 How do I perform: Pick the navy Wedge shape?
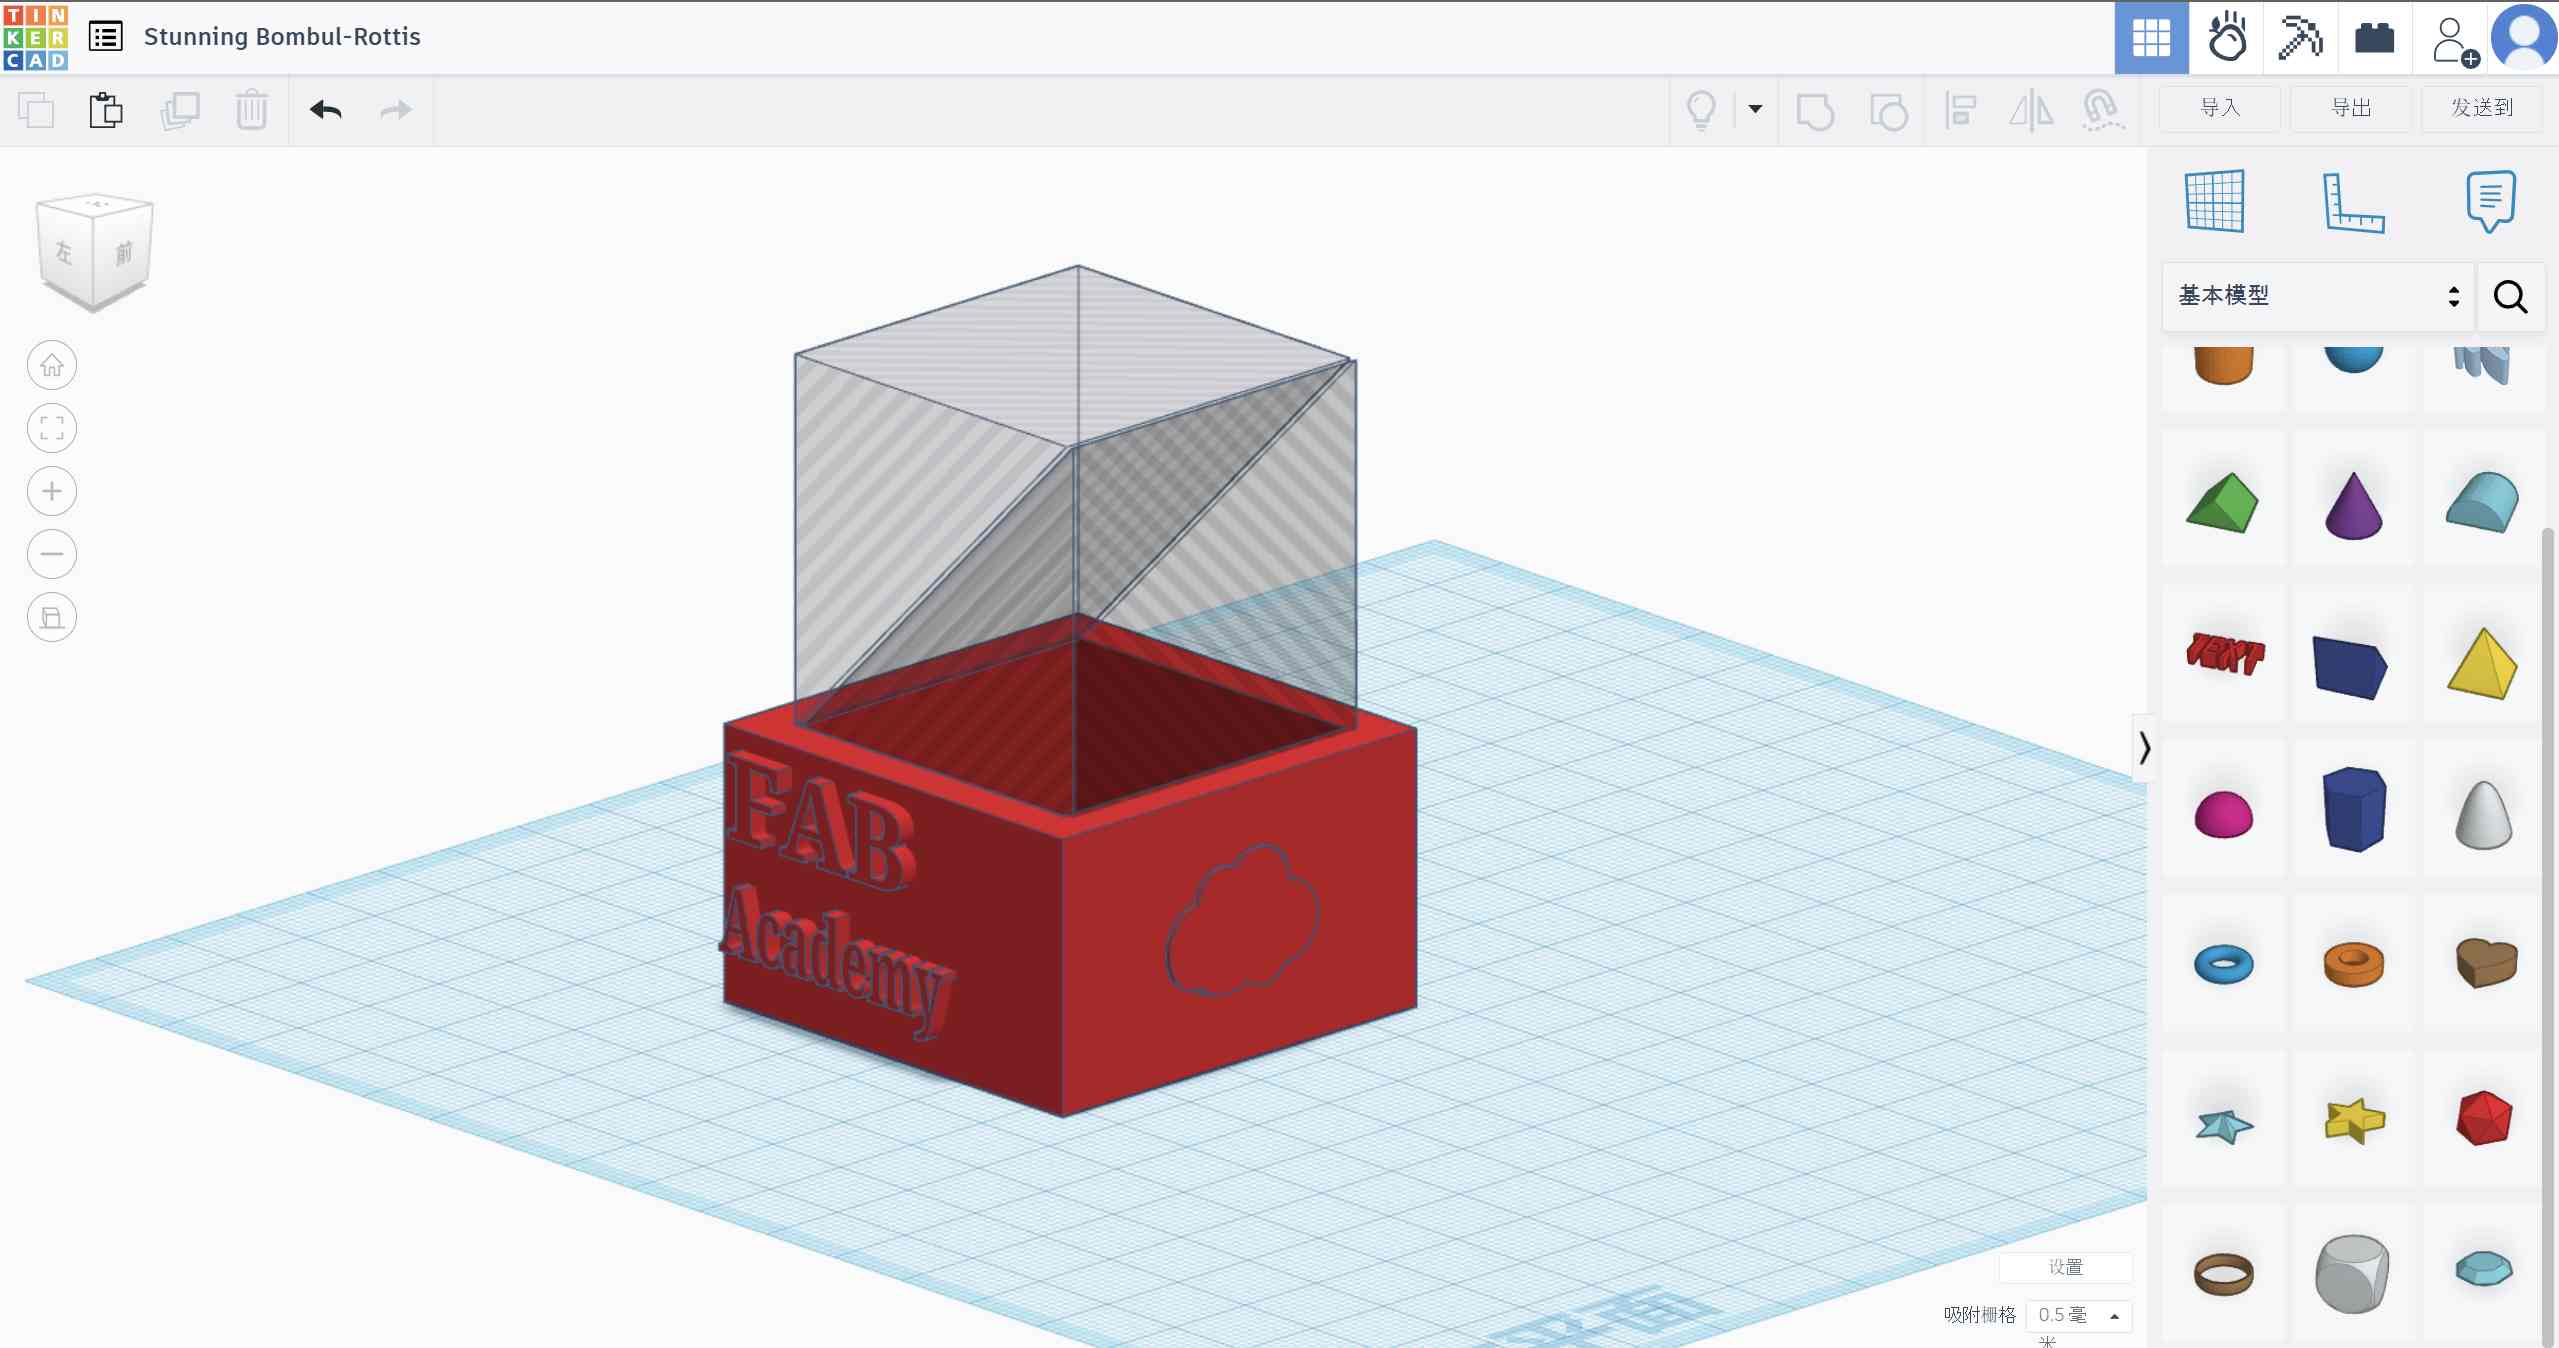click(x=2350, y=666)
